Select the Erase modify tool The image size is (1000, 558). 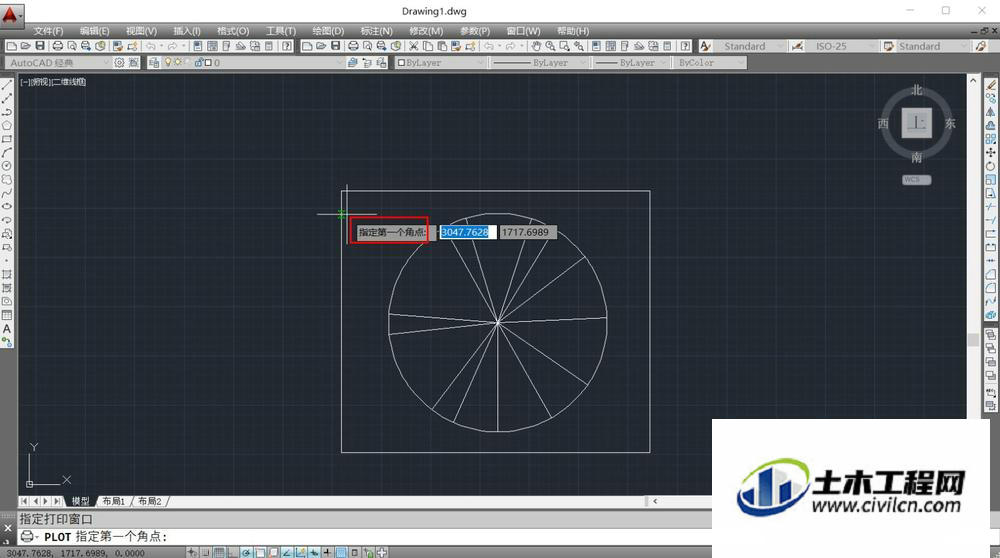[x=990, y=85]
